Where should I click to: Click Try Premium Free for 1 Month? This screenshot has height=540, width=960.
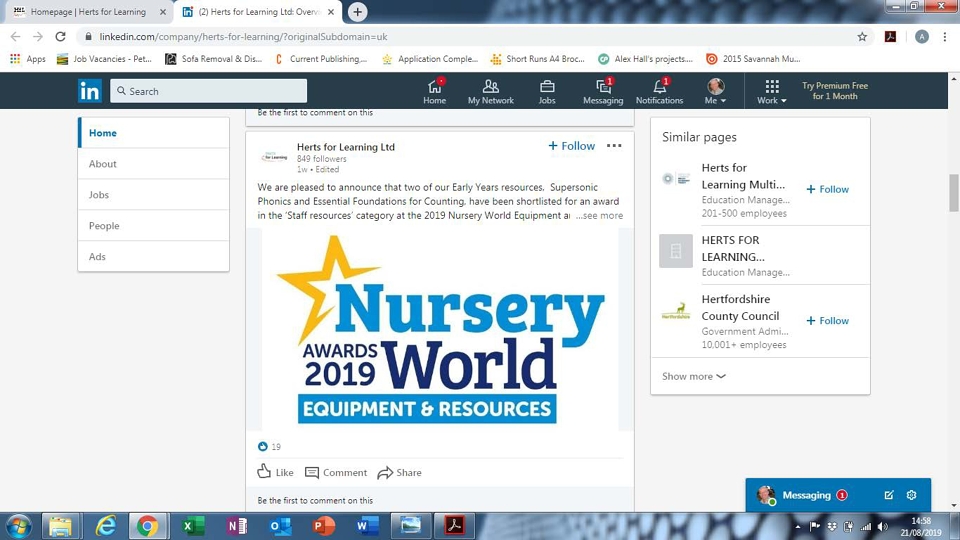[x=834, y=91]
